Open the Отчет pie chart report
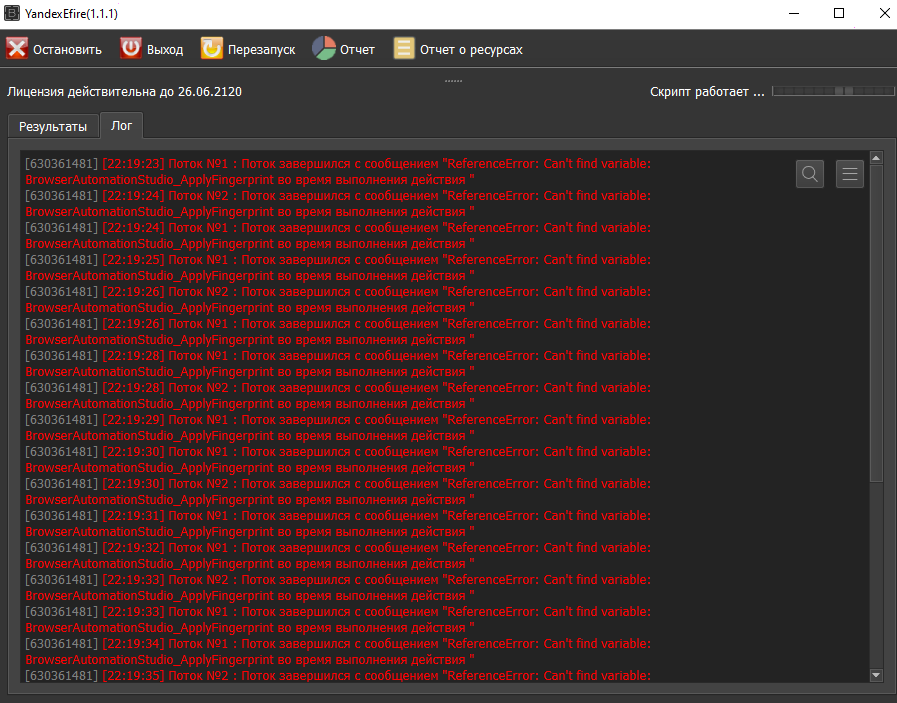This screenshot has height=703, width=897. [x=343, y=49]
